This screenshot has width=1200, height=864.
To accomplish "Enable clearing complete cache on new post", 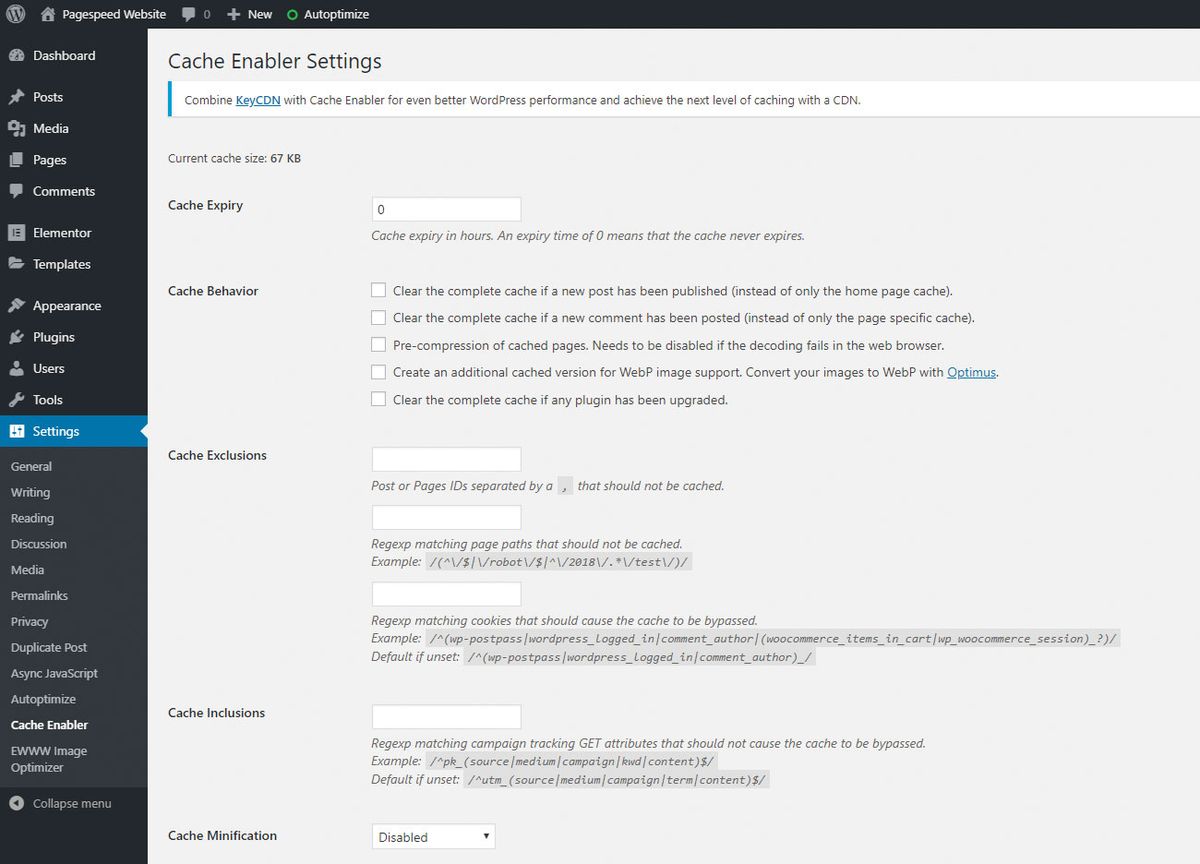I will pyautogui.click(x=379, y=290).
